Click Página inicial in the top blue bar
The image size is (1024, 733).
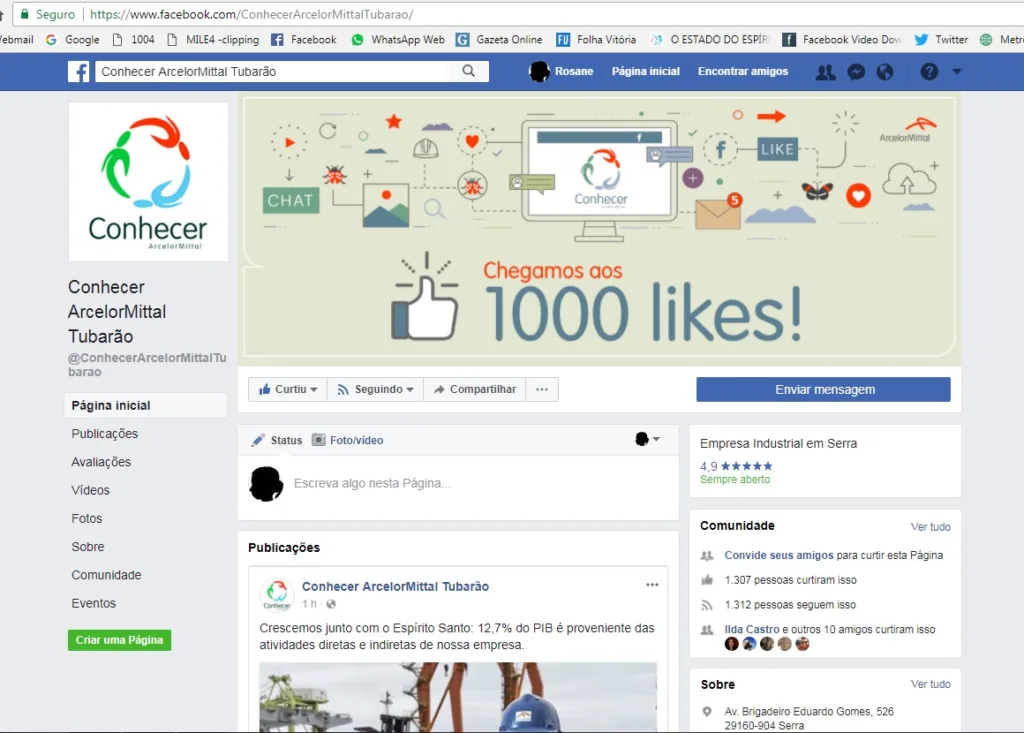point(645,71)
